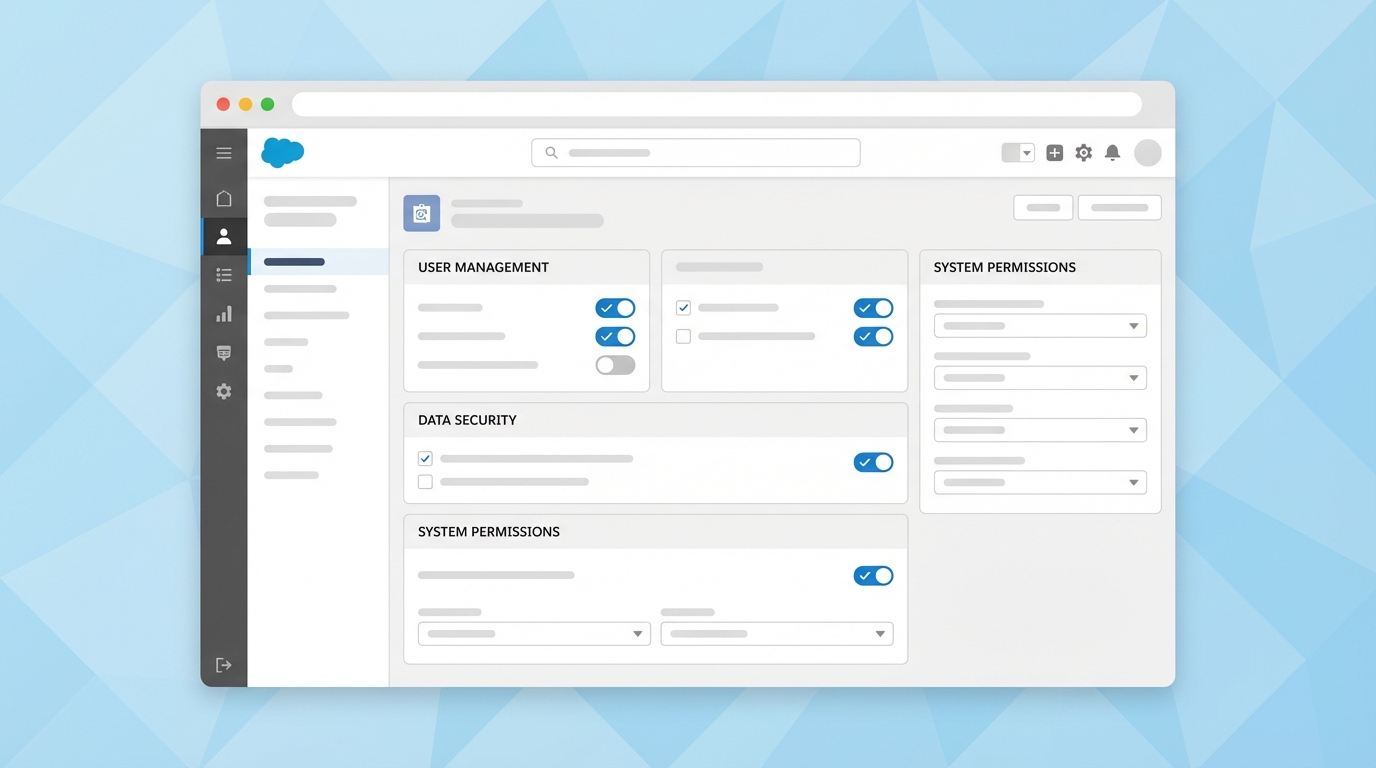
Task: Open setup via the gear icon
Action: coord(1083,152)
